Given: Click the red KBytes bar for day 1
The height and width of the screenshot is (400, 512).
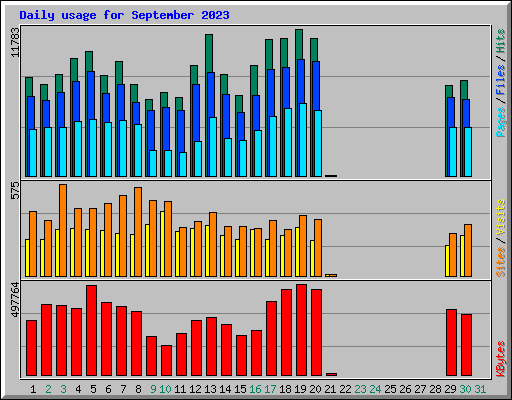Looking at the screenshot, I should tap(32, 348).
